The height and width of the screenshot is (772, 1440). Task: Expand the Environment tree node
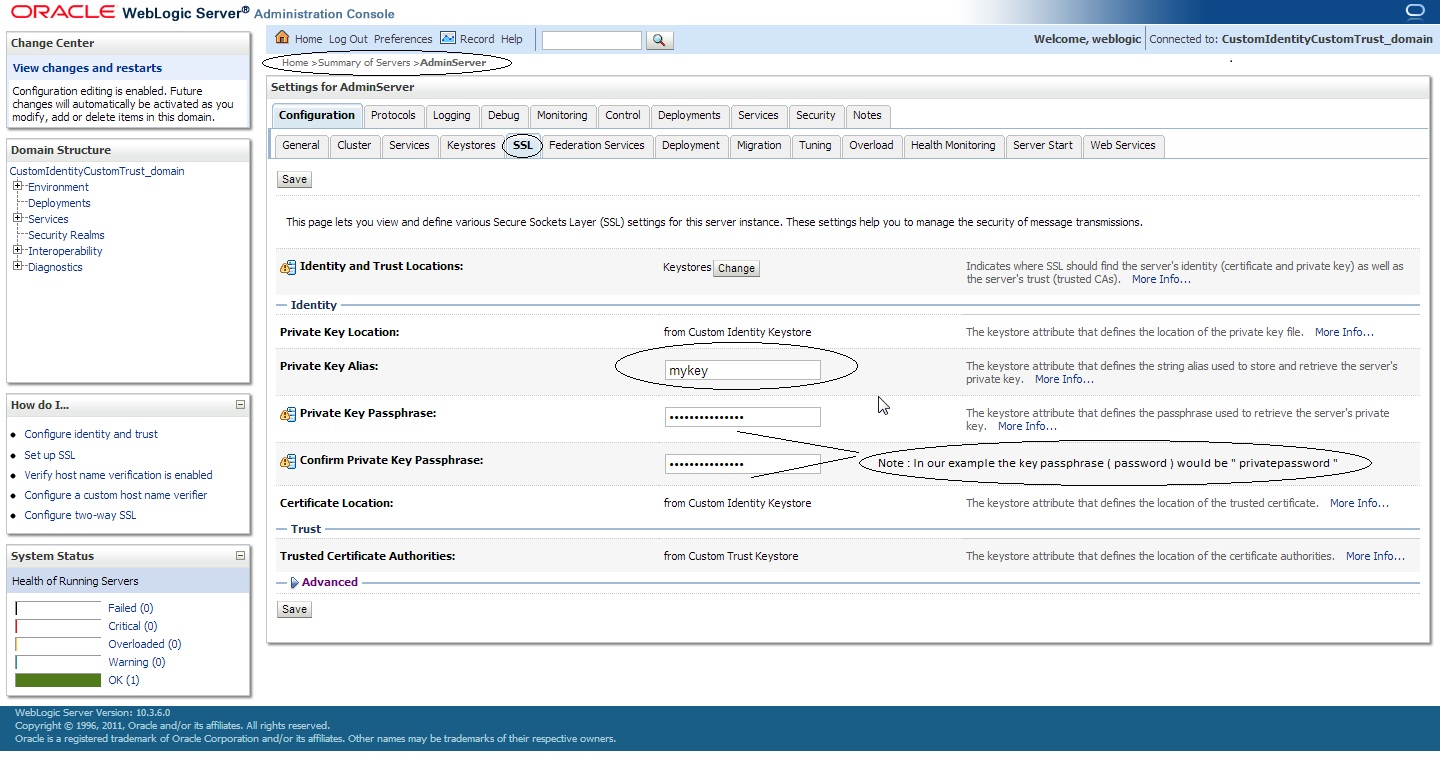click(x=18, y=186)
